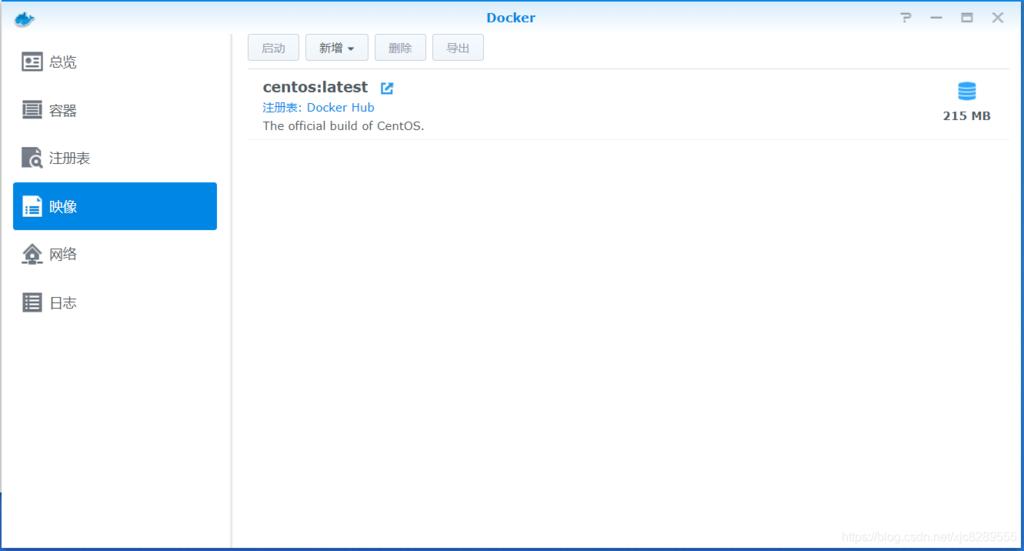This screenshot has height=551, width=1024.
Task: Click the 导出 export button
Action: [458, 48]
